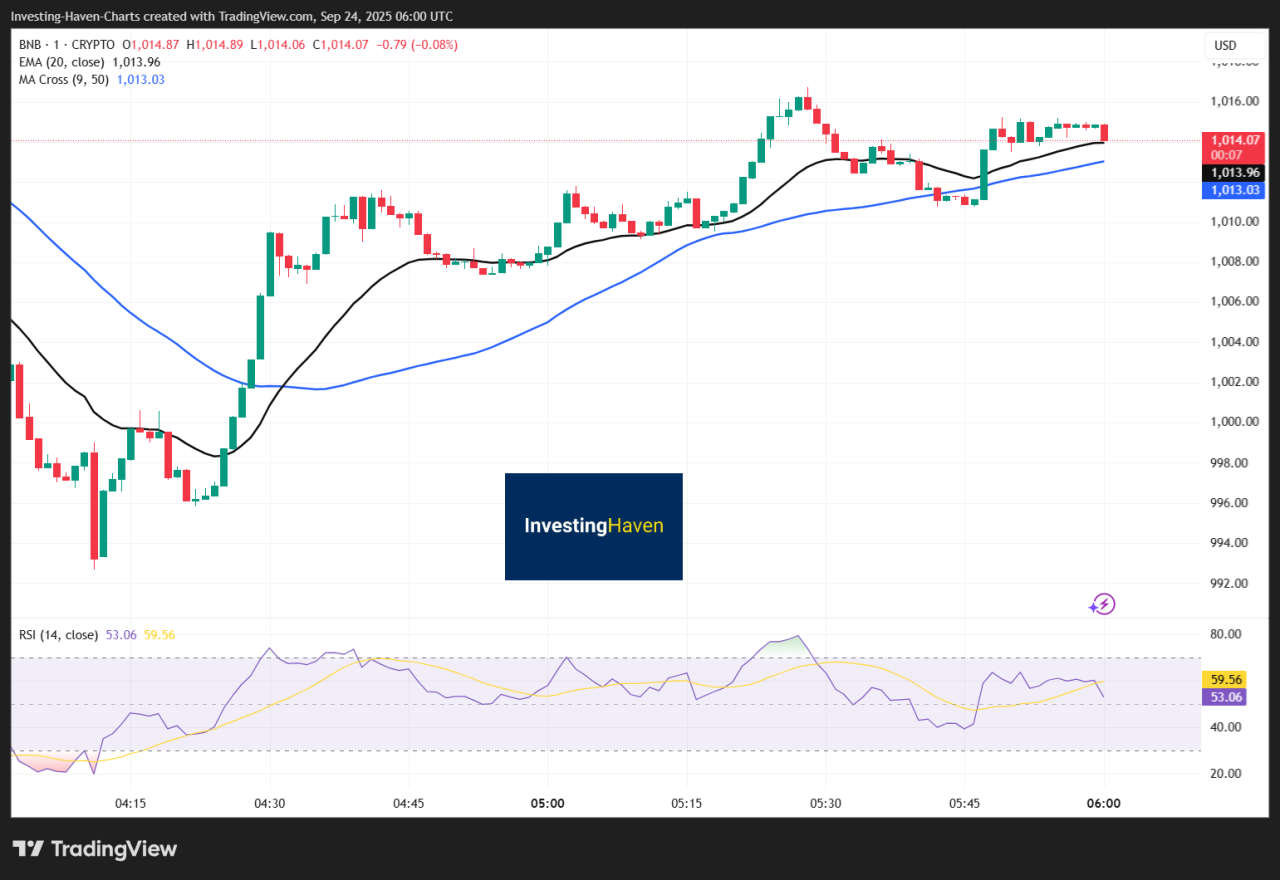Click the yellow RSI value tag 59.56
Image resolution: width=1280 pixels, height=880 pixels.
coord(1226,680)
